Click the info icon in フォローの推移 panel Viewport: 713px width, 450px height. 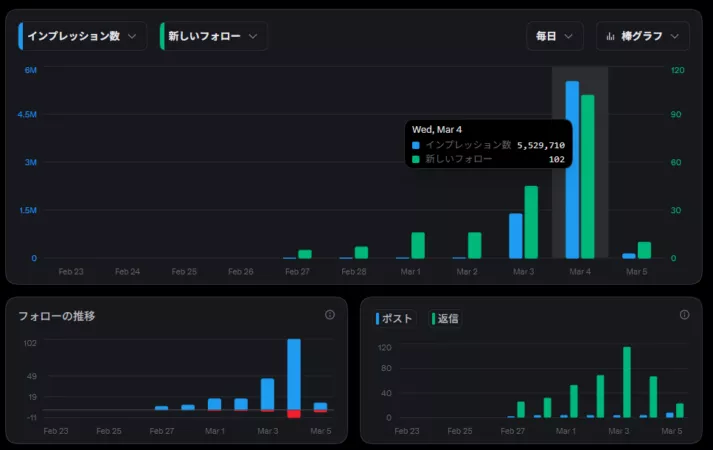330,315
